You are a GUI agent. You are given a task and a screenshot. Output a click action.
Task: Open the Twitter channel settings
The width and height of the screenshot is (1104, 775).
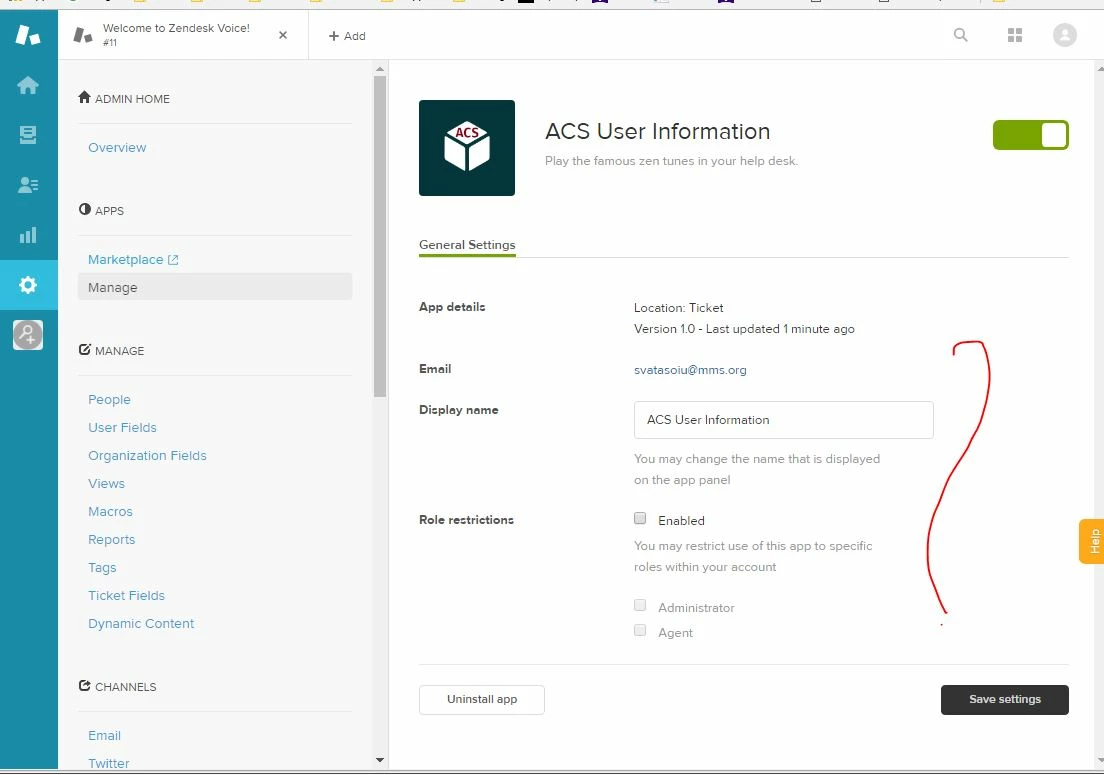pyautogui.click(x=108, y=763)
